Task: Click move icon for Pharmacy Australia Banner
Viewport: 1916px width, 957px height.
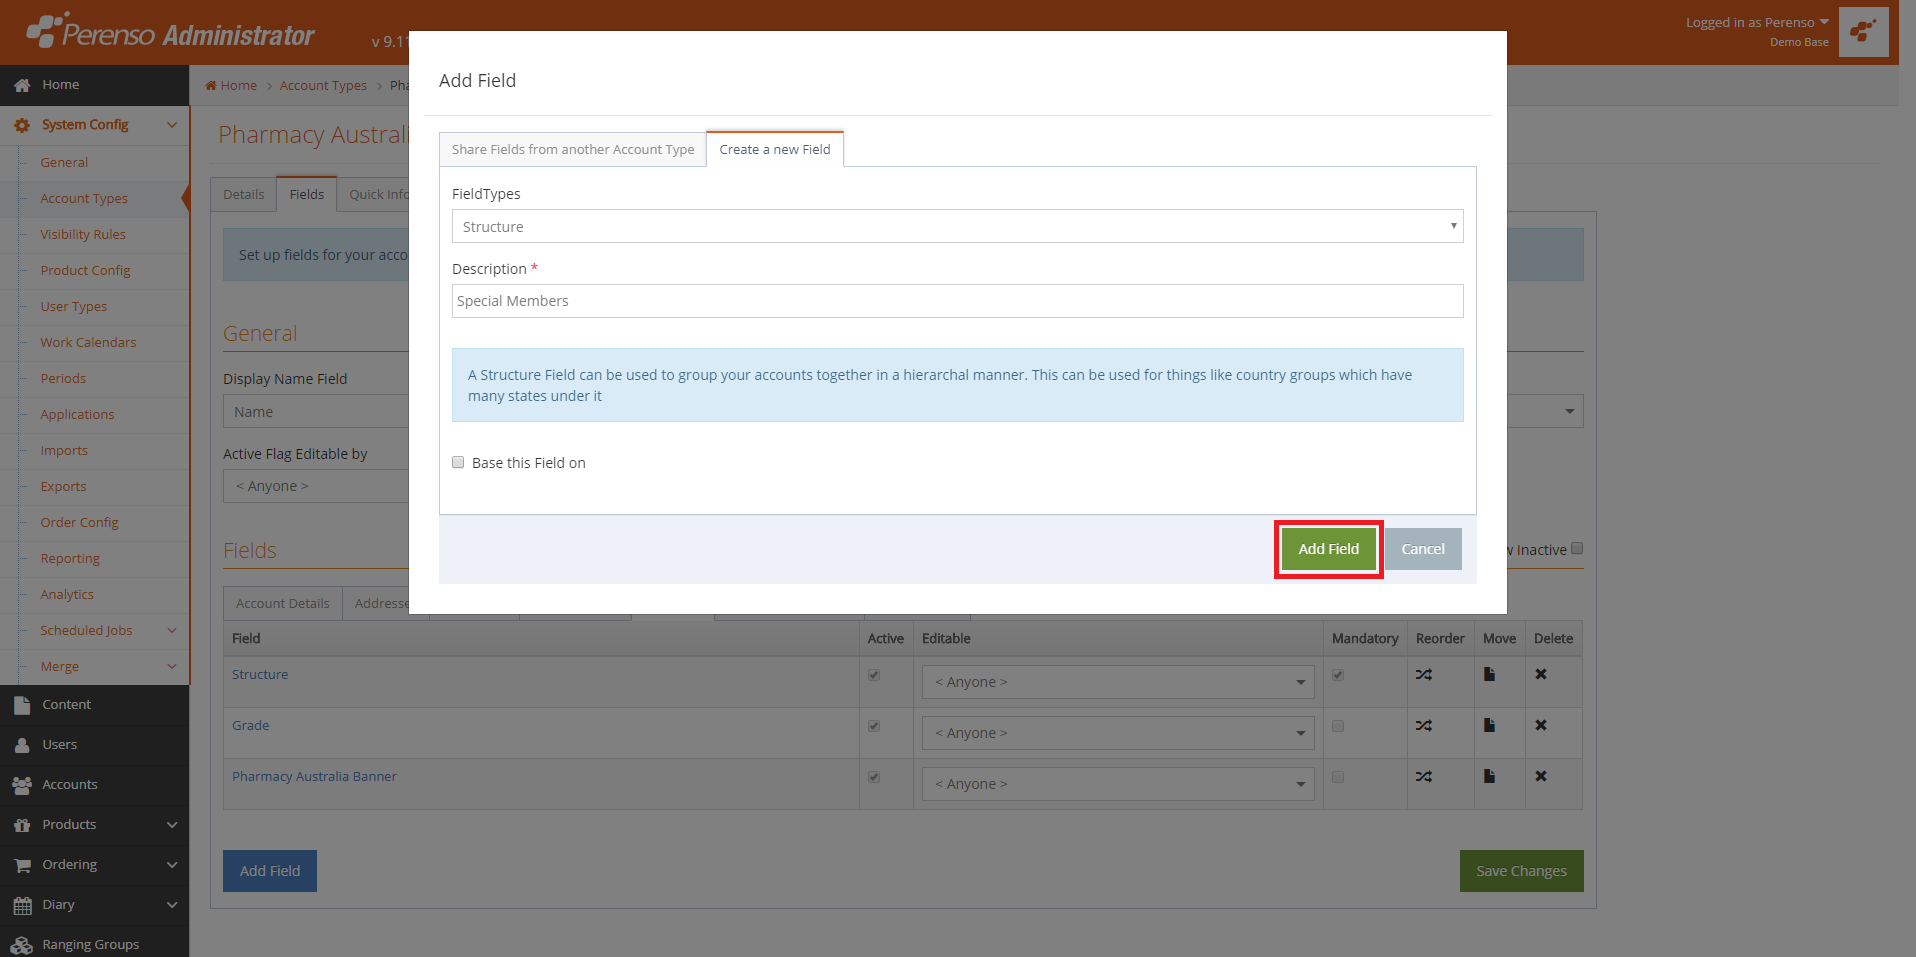Action: click(1489, 777)
